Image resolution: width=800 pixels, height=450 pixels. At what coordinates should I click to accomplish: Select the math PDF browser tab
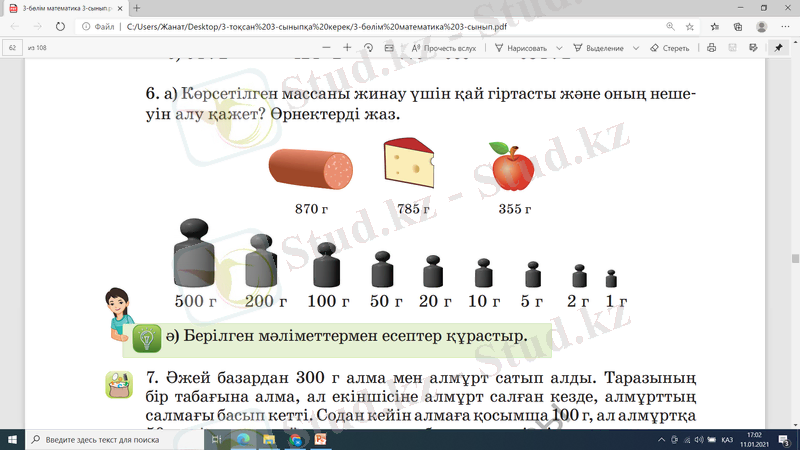pos(60,8)
